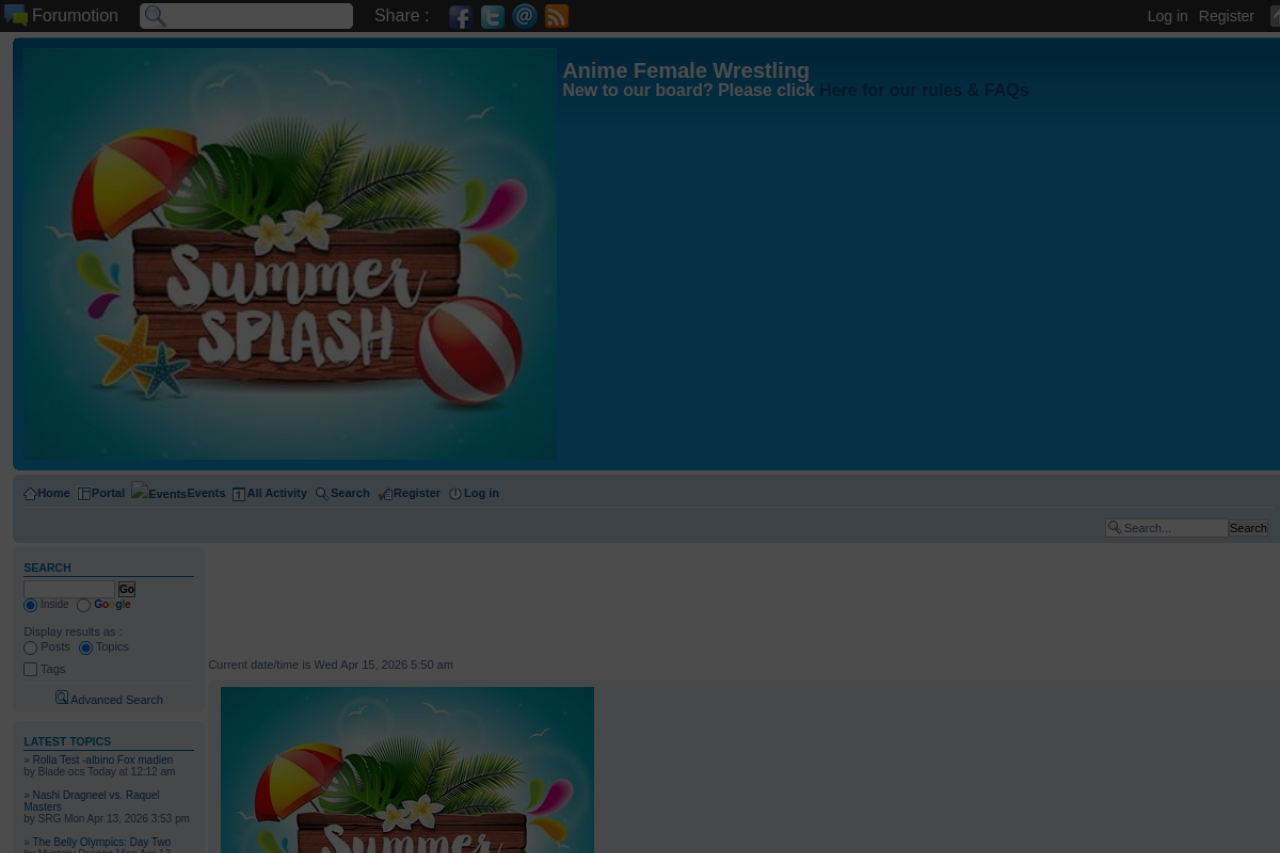
Task: Choose Posts as display results option
Action: pos(30,648)
